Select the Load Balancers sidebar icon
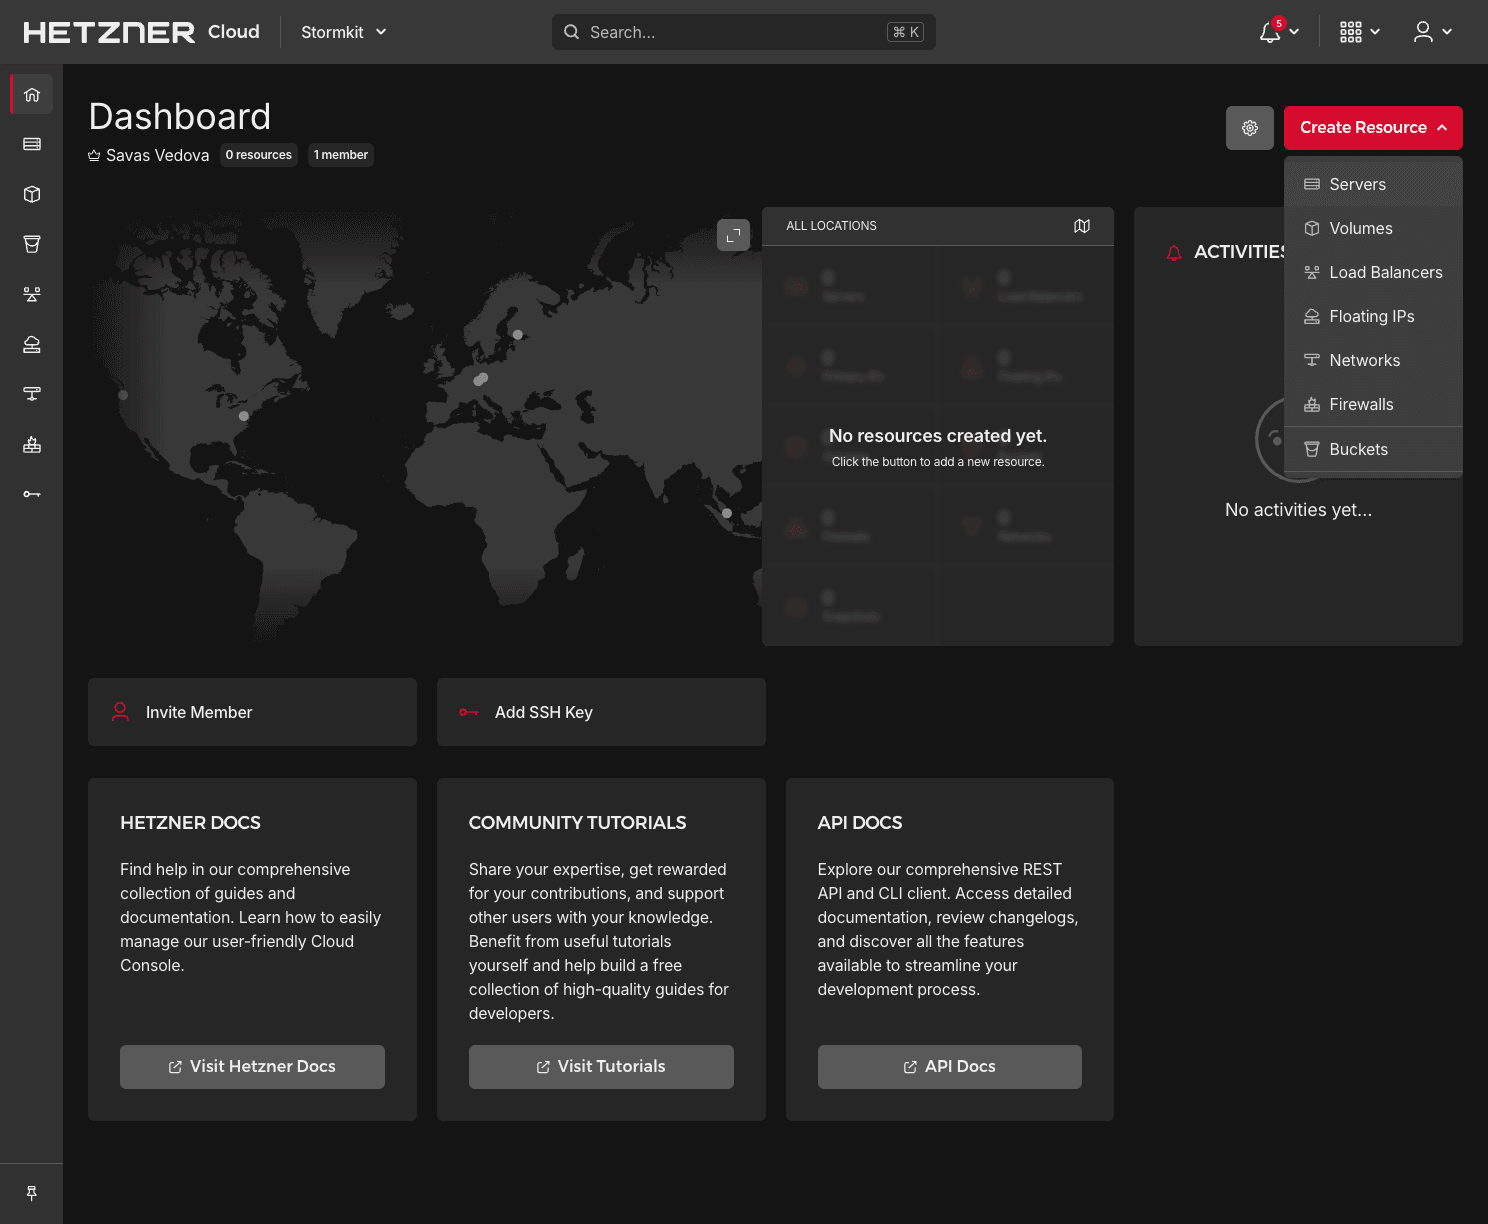Image resolution: width=1488 pixels, height=1224 pixels. click(x=31, y=294)
